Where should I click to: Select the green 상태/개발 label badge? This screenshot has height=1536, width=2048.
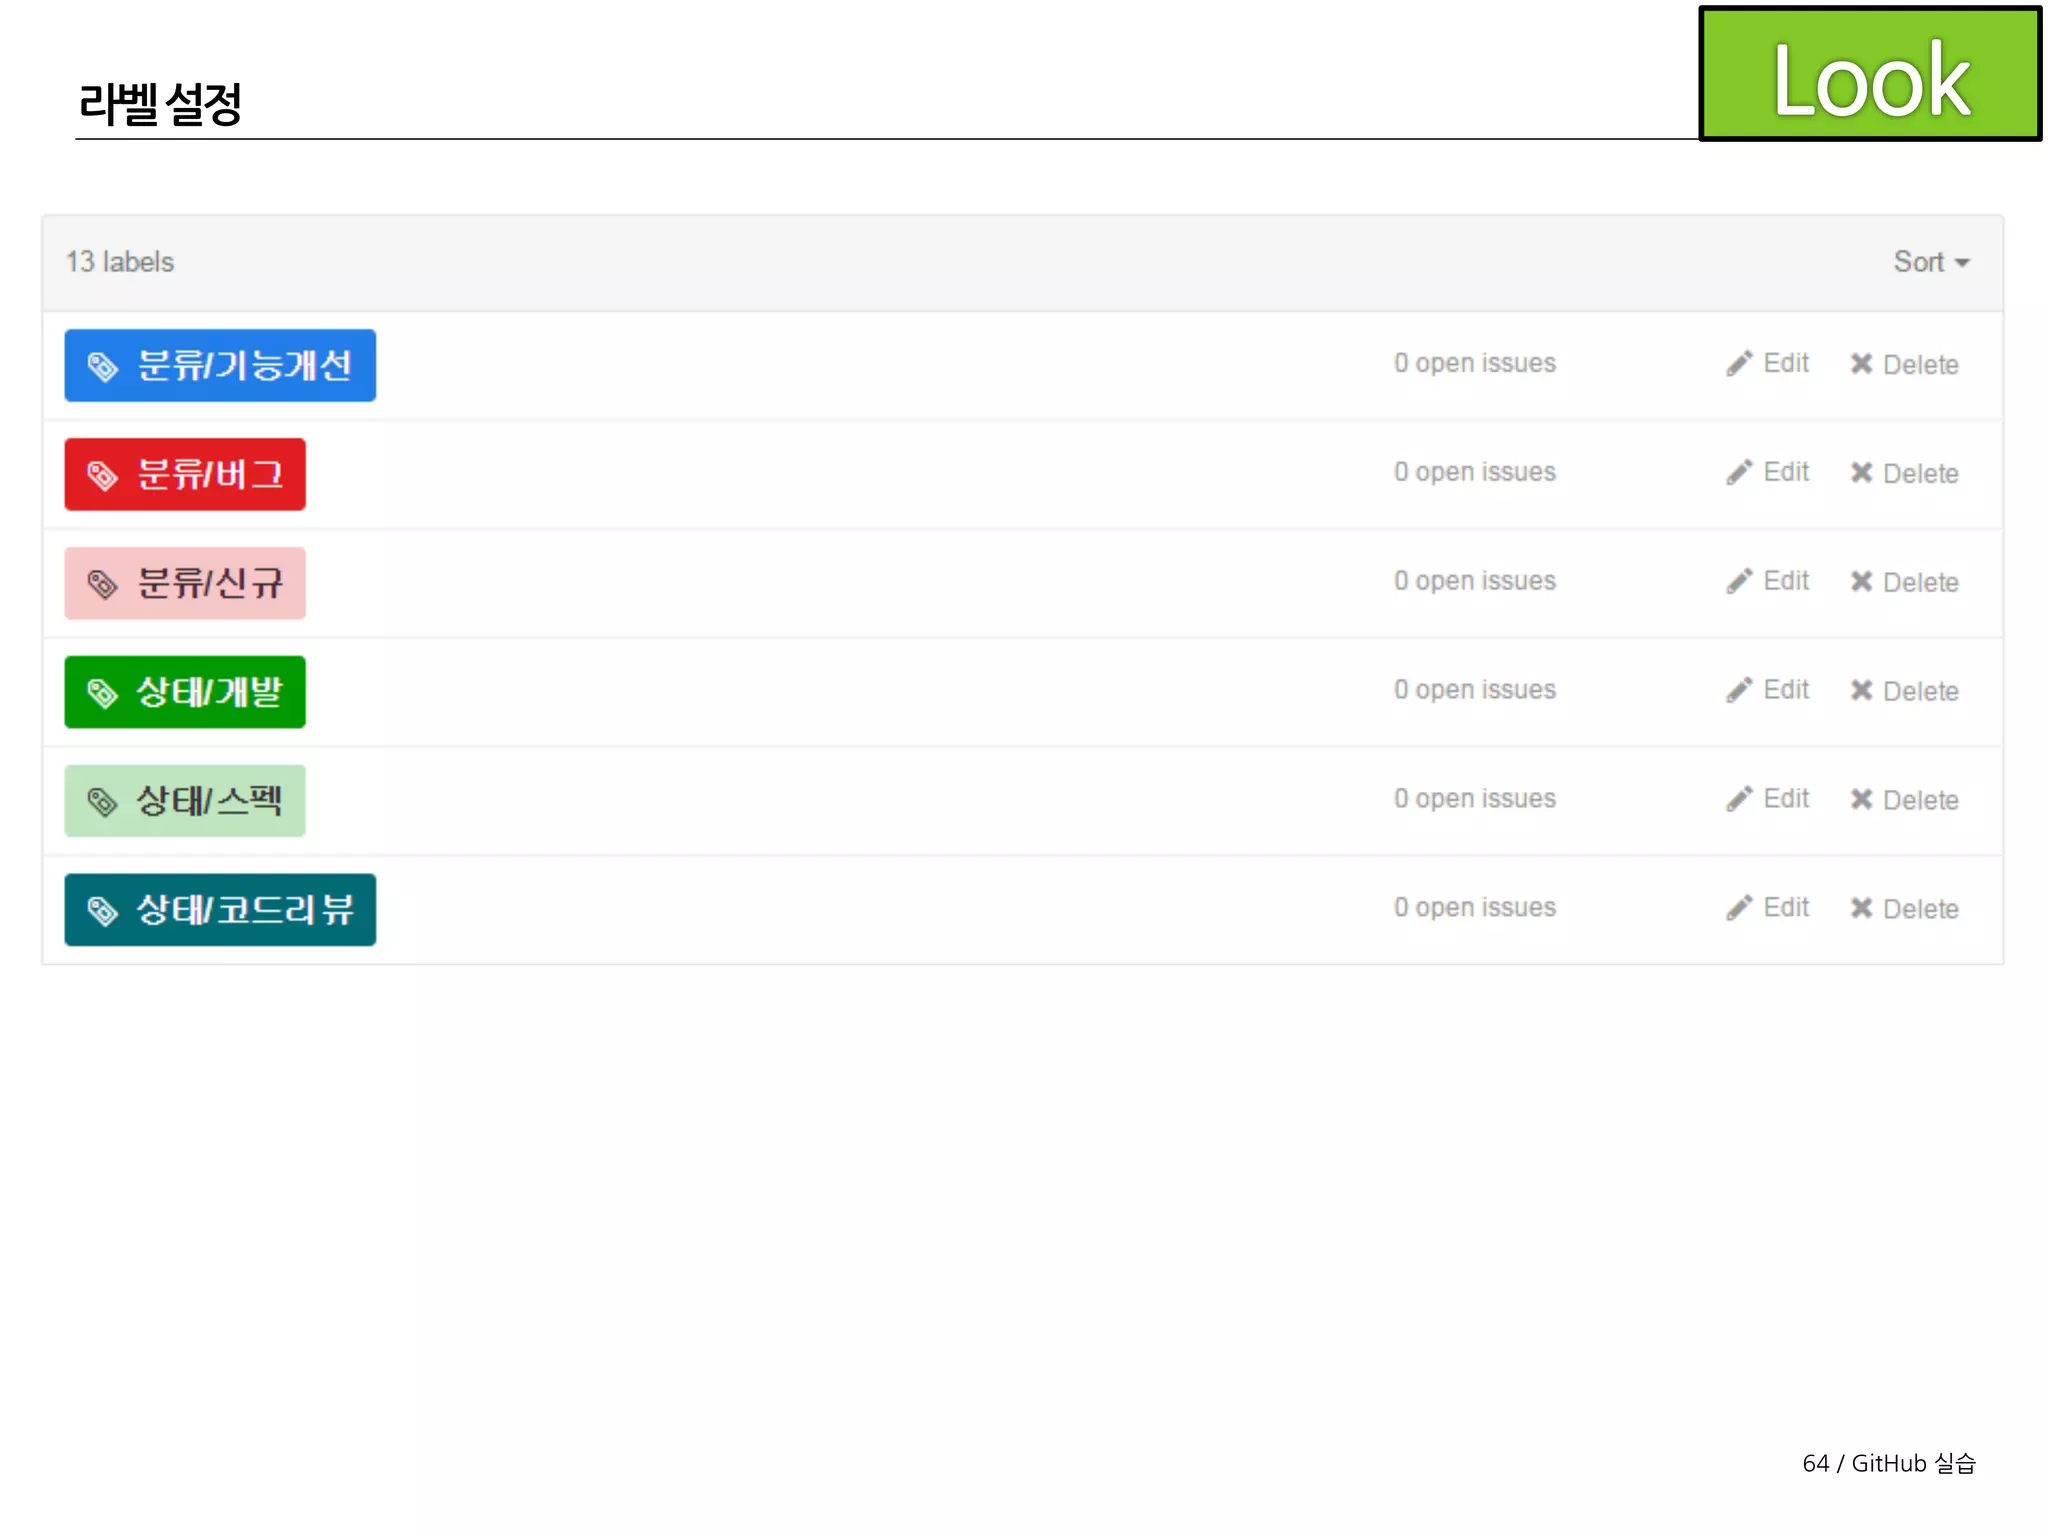185,692
